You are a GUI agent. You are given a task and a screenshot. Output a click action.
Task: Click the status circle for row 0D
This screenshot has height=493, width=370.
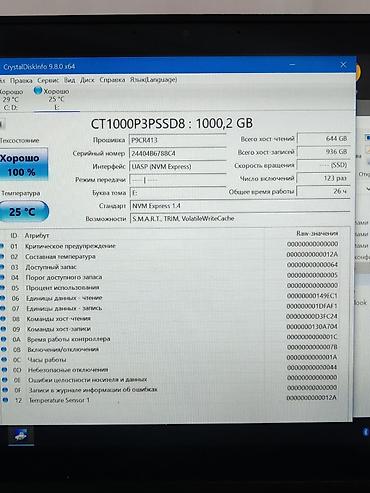4,369
